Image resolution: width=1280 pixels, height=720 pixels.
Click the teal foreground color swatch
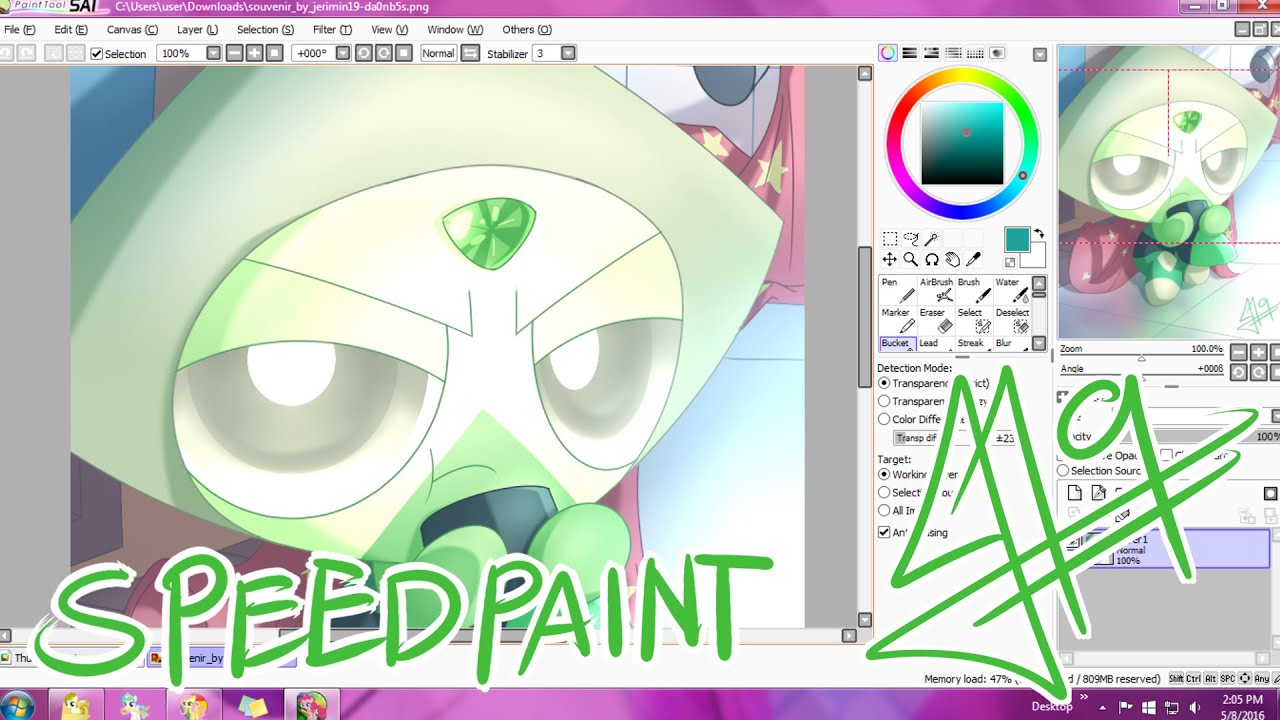pos(1017,239)
